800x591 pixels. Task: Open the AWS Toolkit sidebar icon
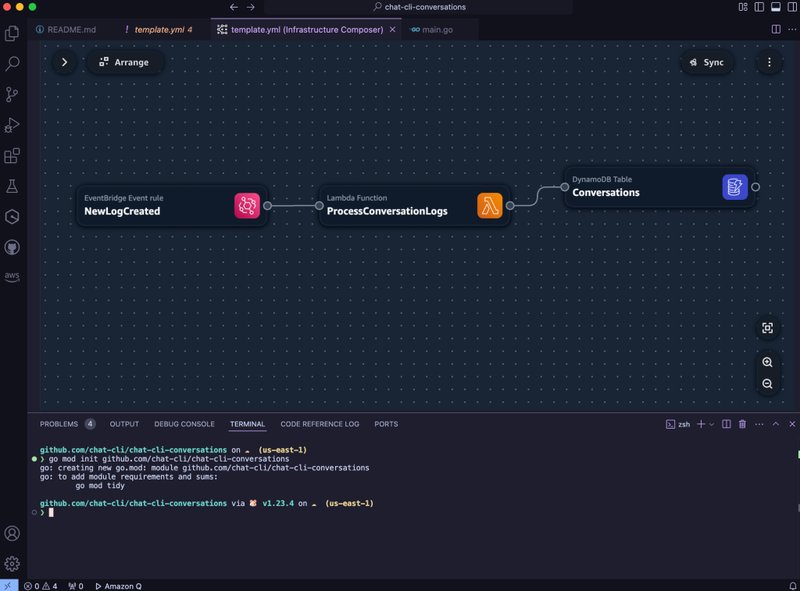tap(13, 276)
